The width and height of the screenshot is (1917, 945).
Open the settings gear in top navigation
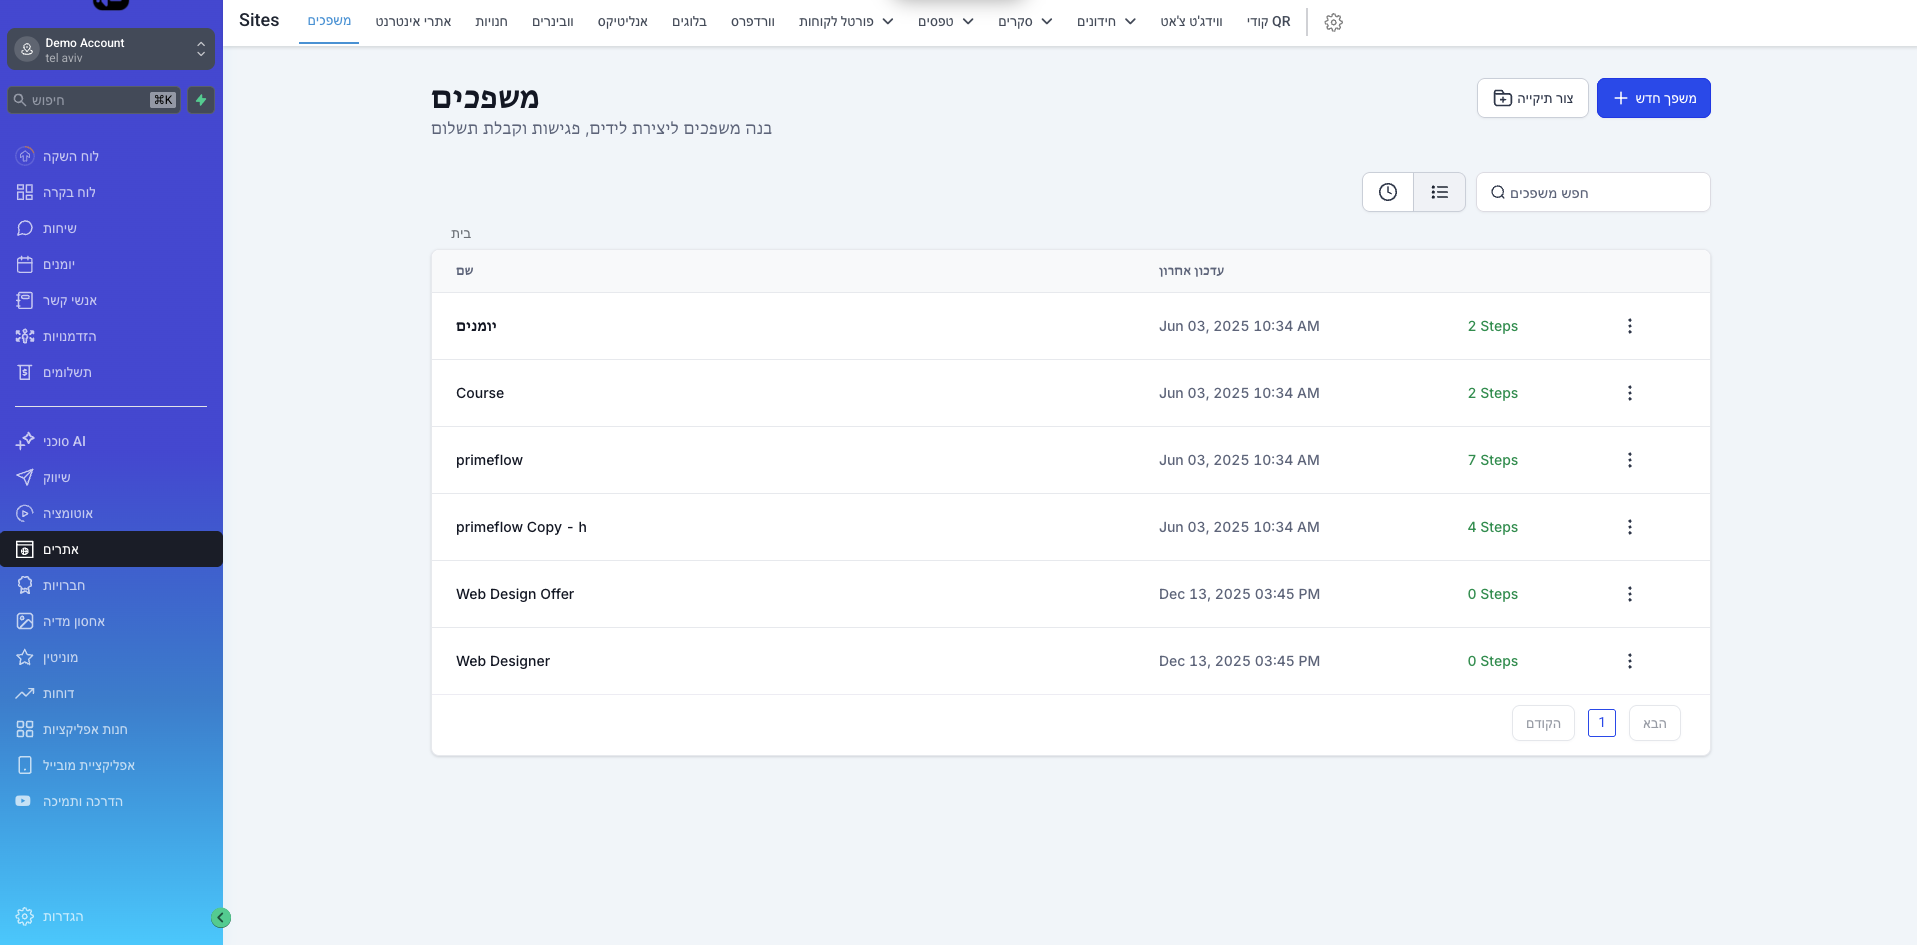[1333, 22]
